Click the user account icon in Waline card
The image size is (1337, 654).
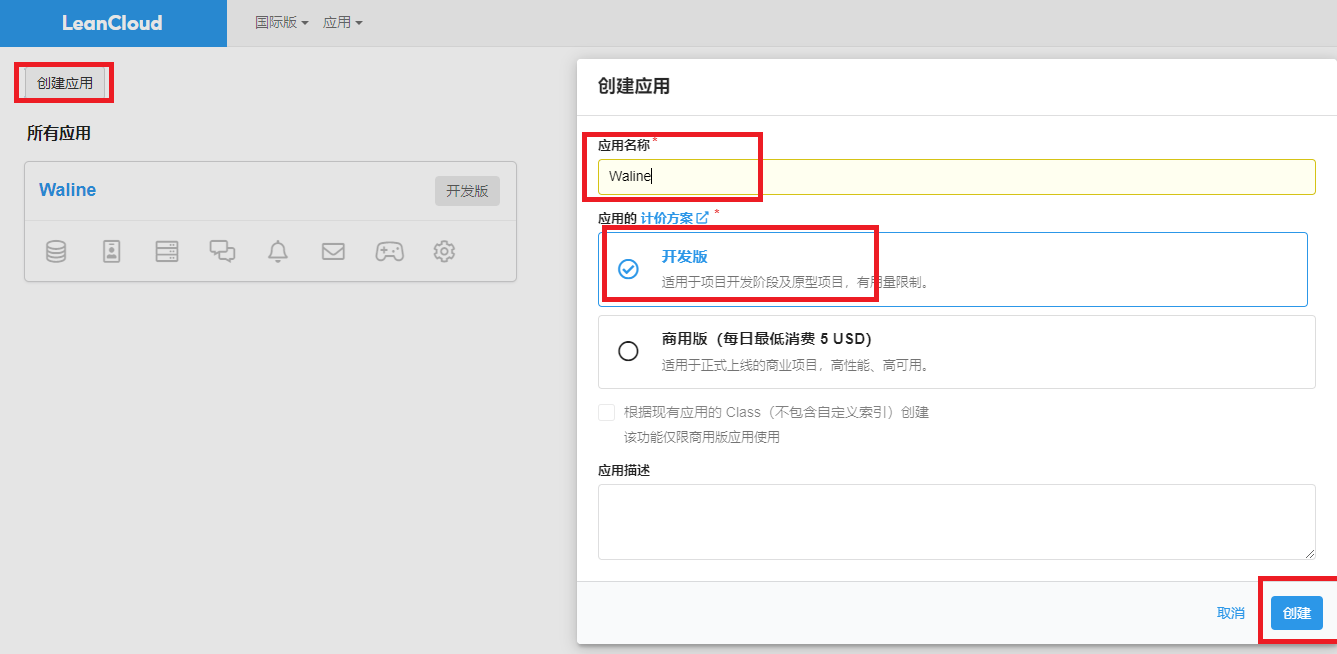point(111,251)
